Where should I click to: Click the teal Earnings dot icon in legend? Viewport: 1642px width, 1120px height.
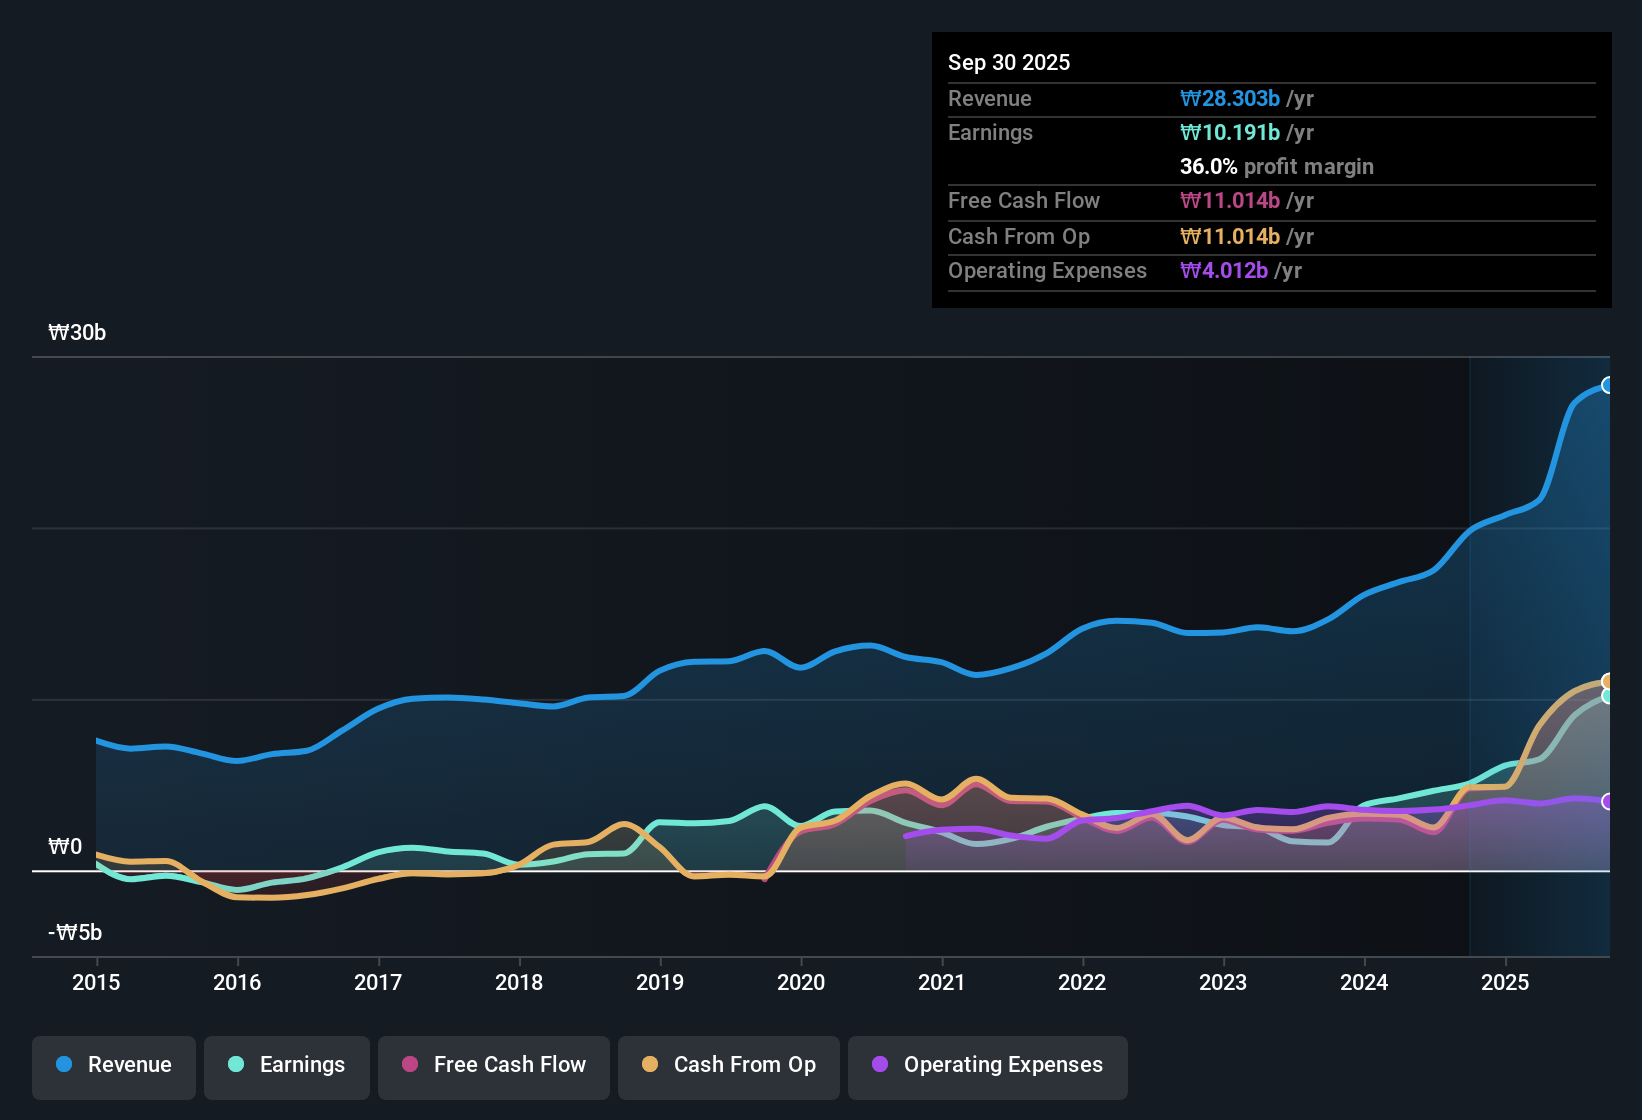click(236, 1065)
